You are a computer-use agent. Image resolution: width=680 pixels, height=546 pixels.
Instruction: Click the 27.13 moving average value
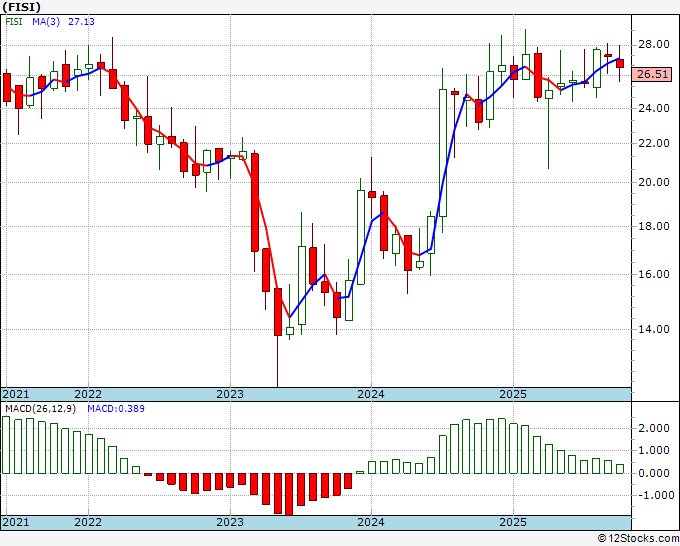81,22
